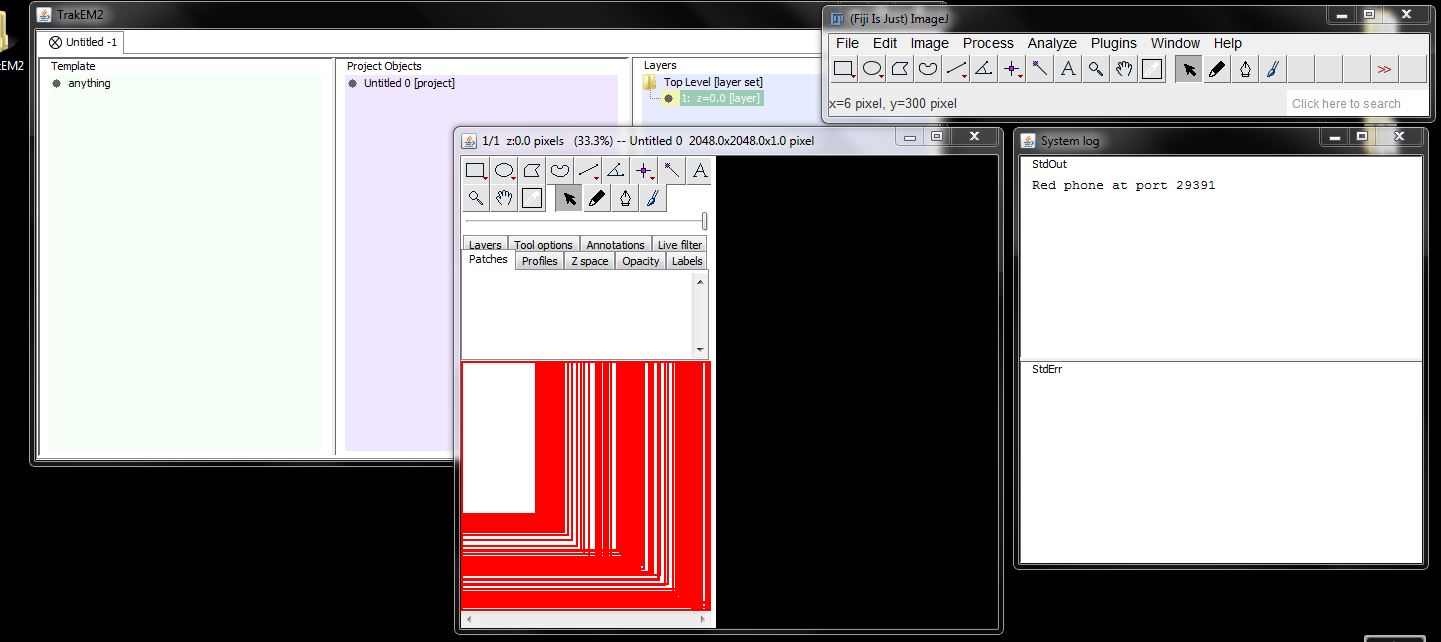Select the wand tool in ImageJ toolbar

(1039, 69)
